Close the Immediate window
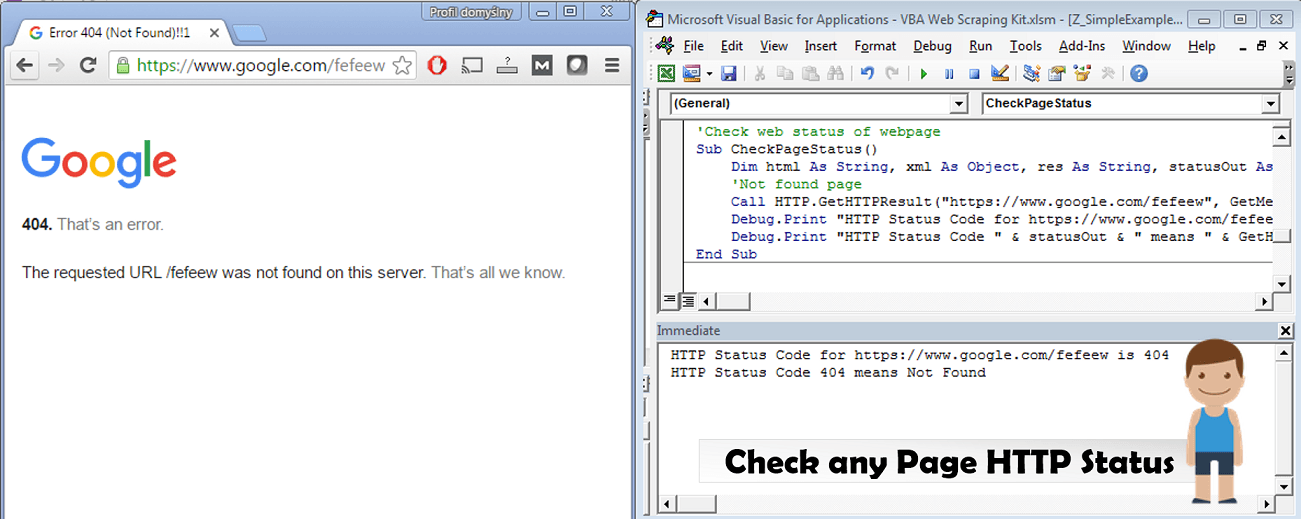Screen dimensions: 1301x519 [1285, 331]
